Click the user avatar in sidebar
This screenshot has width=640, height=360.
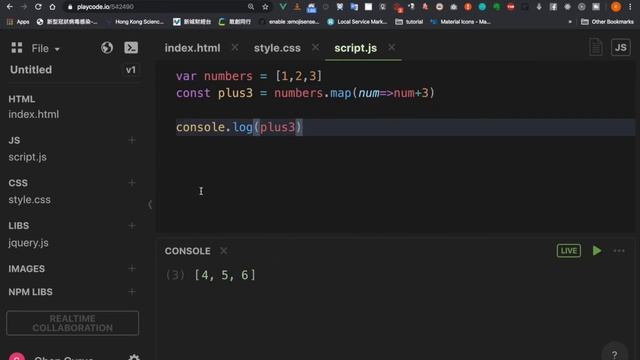[17, 356]
